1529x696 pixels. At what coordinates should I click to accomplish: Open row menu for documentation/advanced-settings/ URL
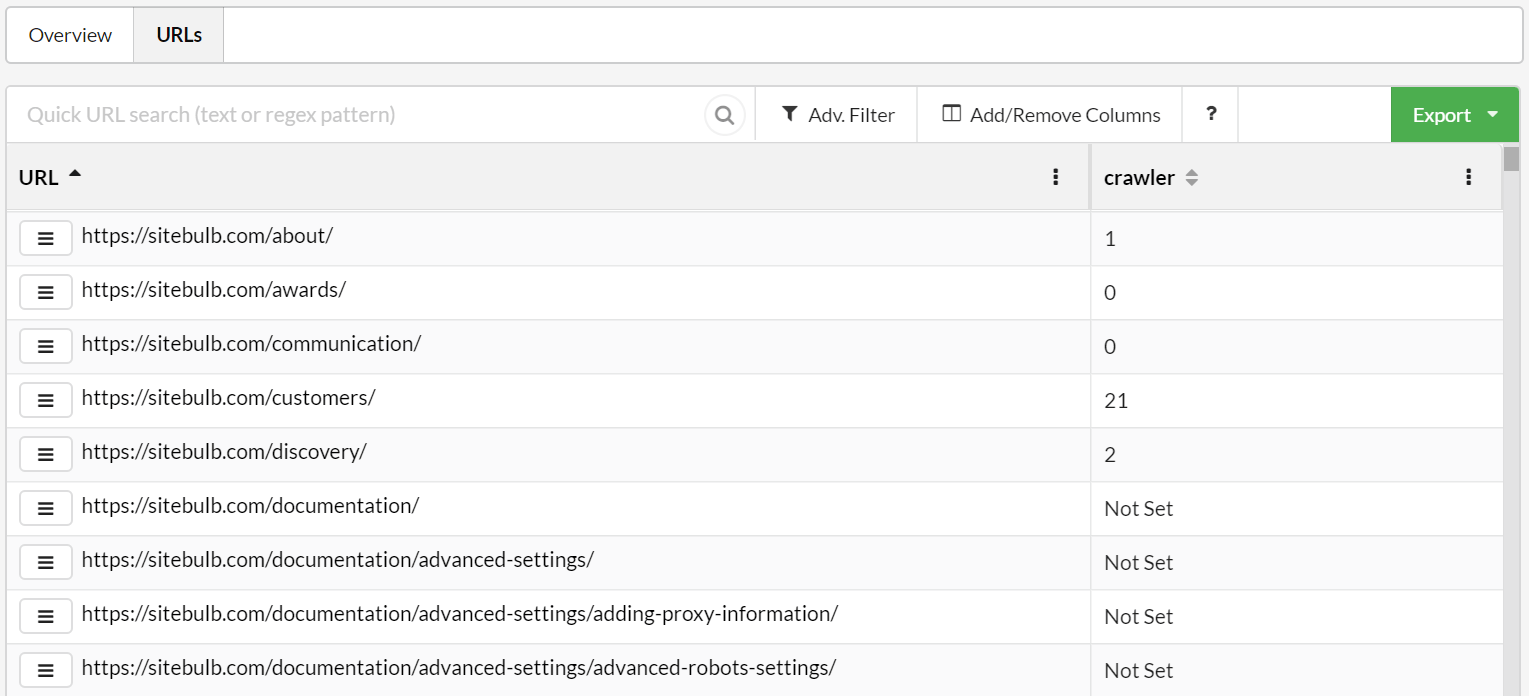tap(46, 562)
